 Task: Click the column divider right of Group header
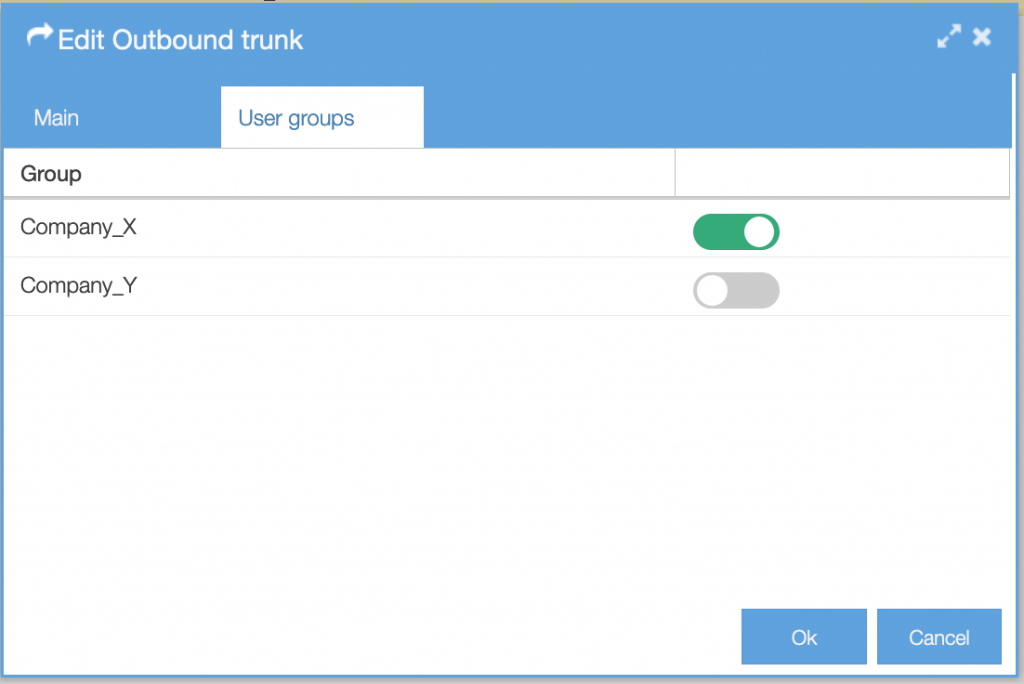pyautogui.click(x=676, y=174)
